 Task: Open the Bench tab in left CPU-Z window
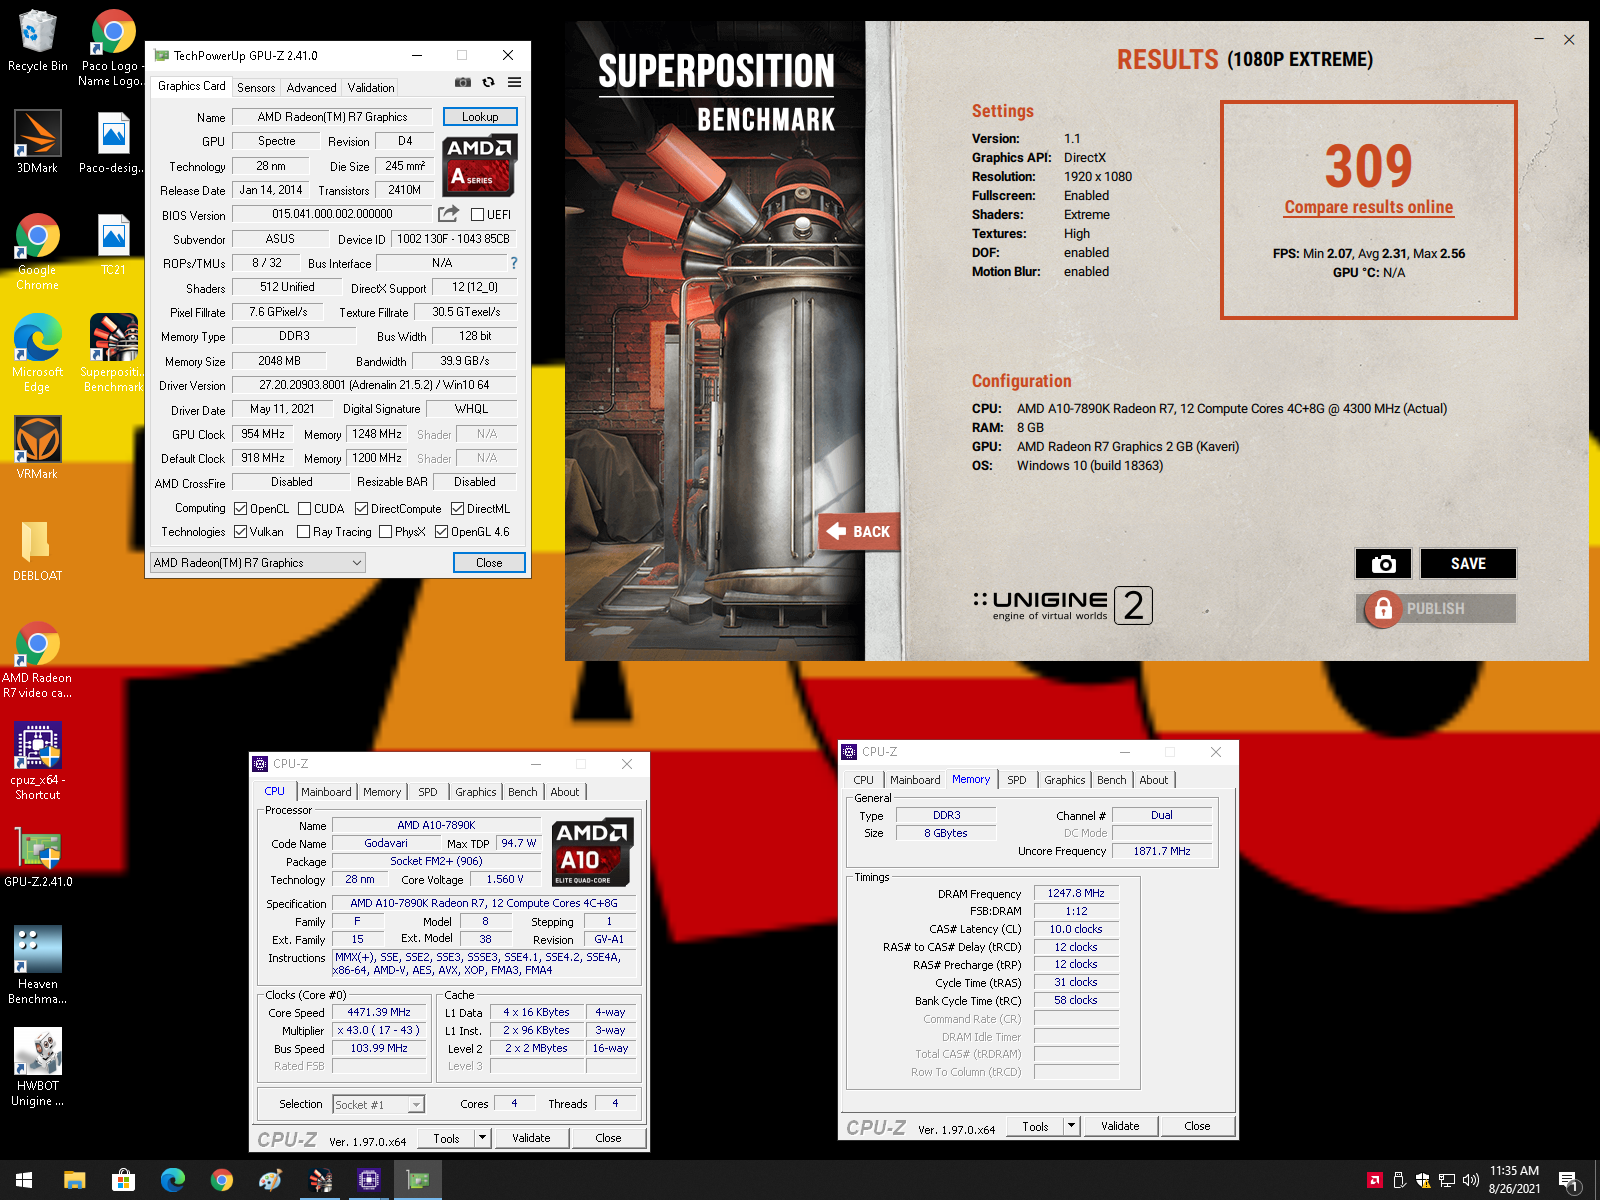coord(523,792)
